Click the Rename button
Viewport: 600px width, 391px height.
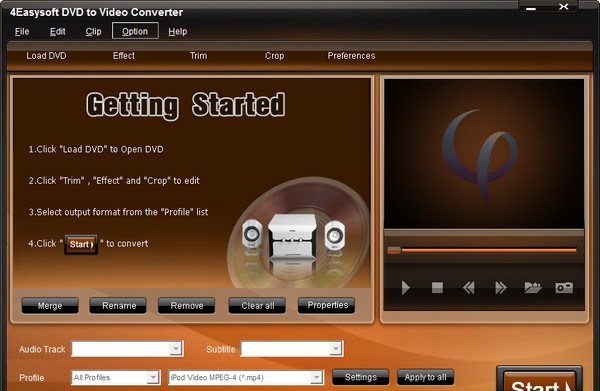118,306
